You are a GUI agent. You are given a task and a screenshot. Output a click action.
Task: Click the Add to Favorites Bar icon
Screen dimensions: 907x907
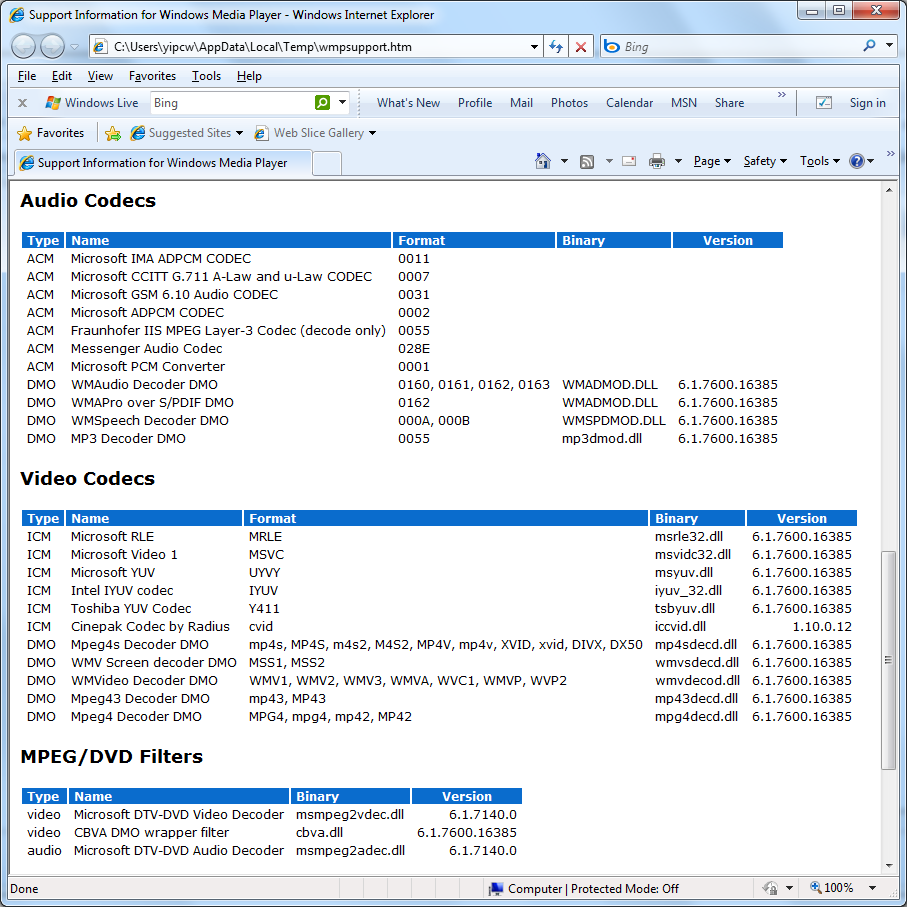(x=113, y=133)
